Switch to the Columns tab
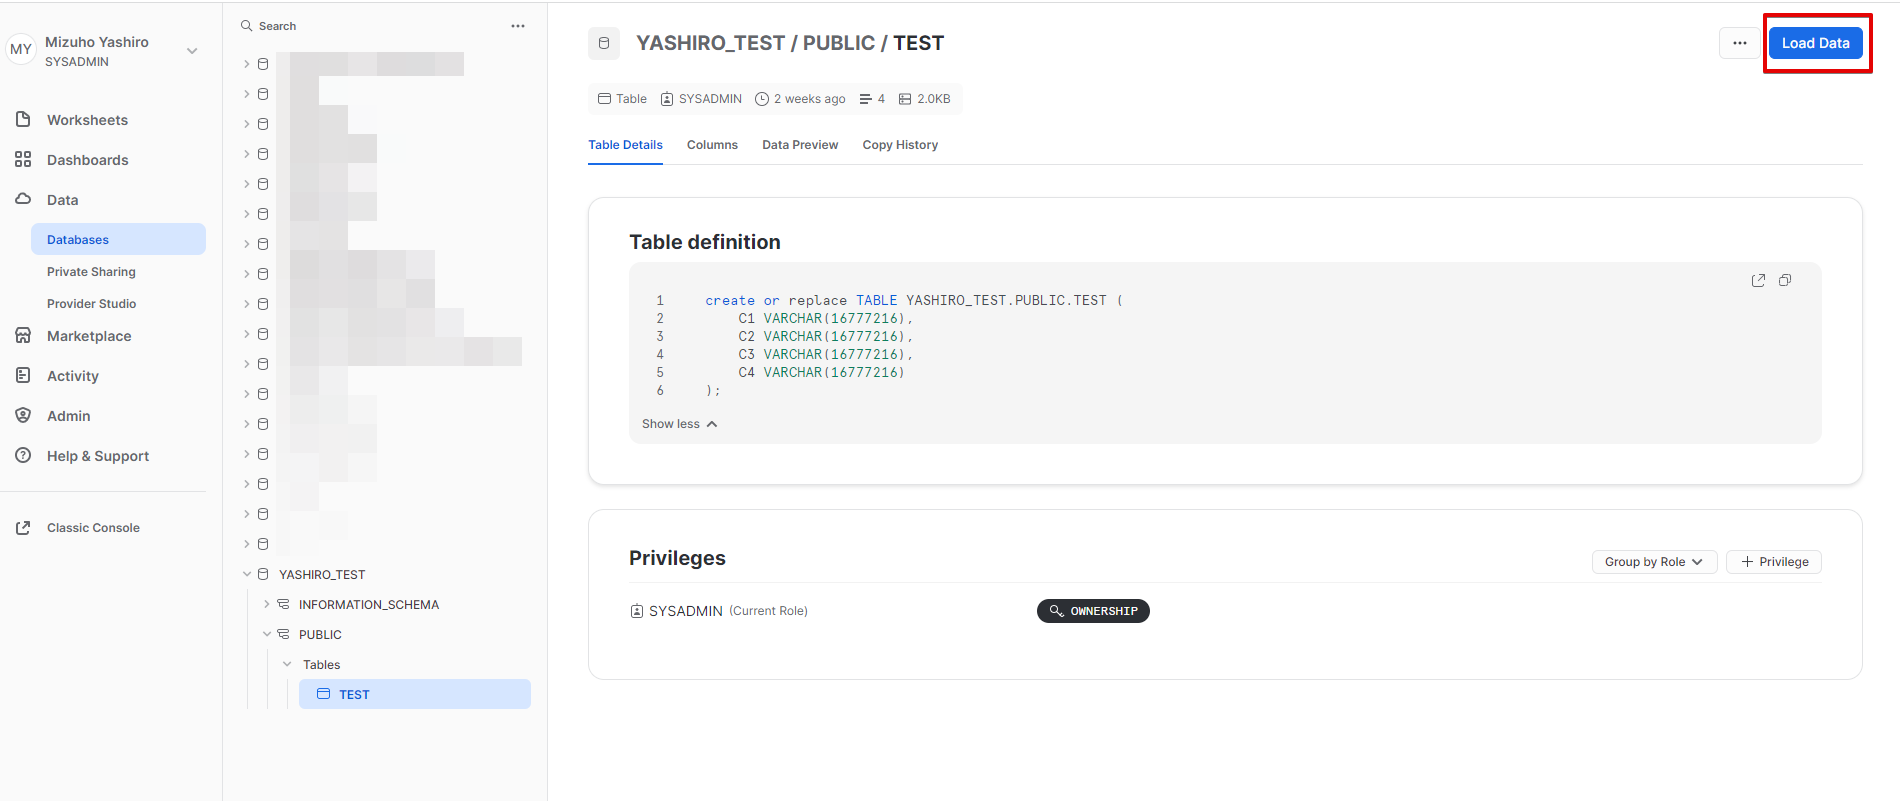Viewport: 1900px width, 801px height. click(712, 145)
